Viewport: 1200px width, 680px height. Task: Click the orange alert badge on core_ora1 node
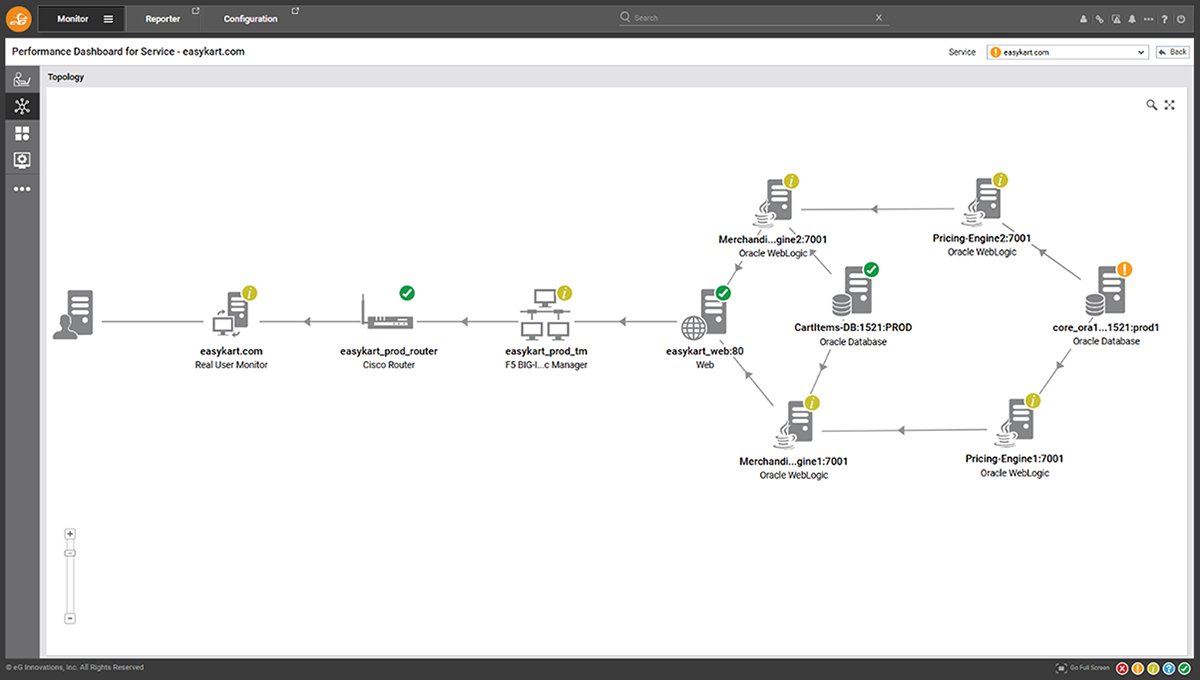(x=1125, y=269)
